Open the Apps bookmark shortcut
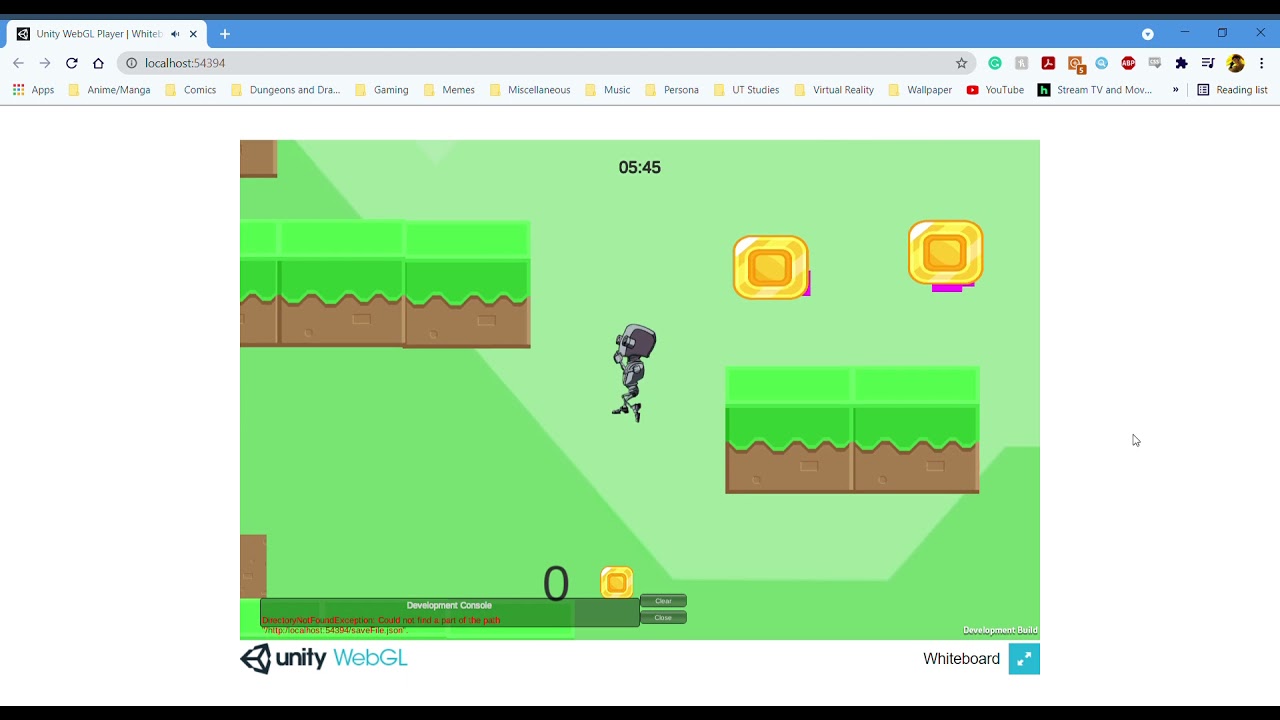Viewport: 1280px width, 720px height. pyautogui.click(x=33, y=90)
